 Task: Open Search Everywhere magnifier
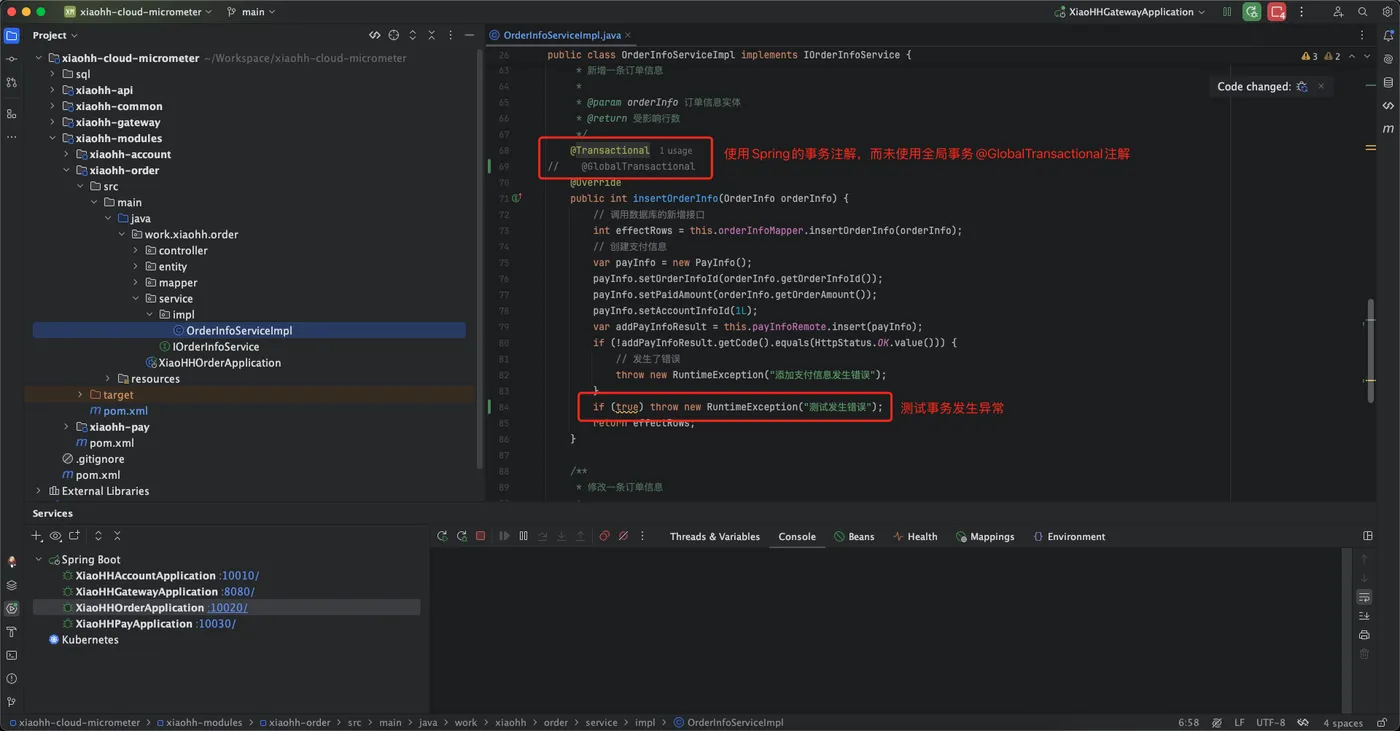click(x=1363, y=12)
